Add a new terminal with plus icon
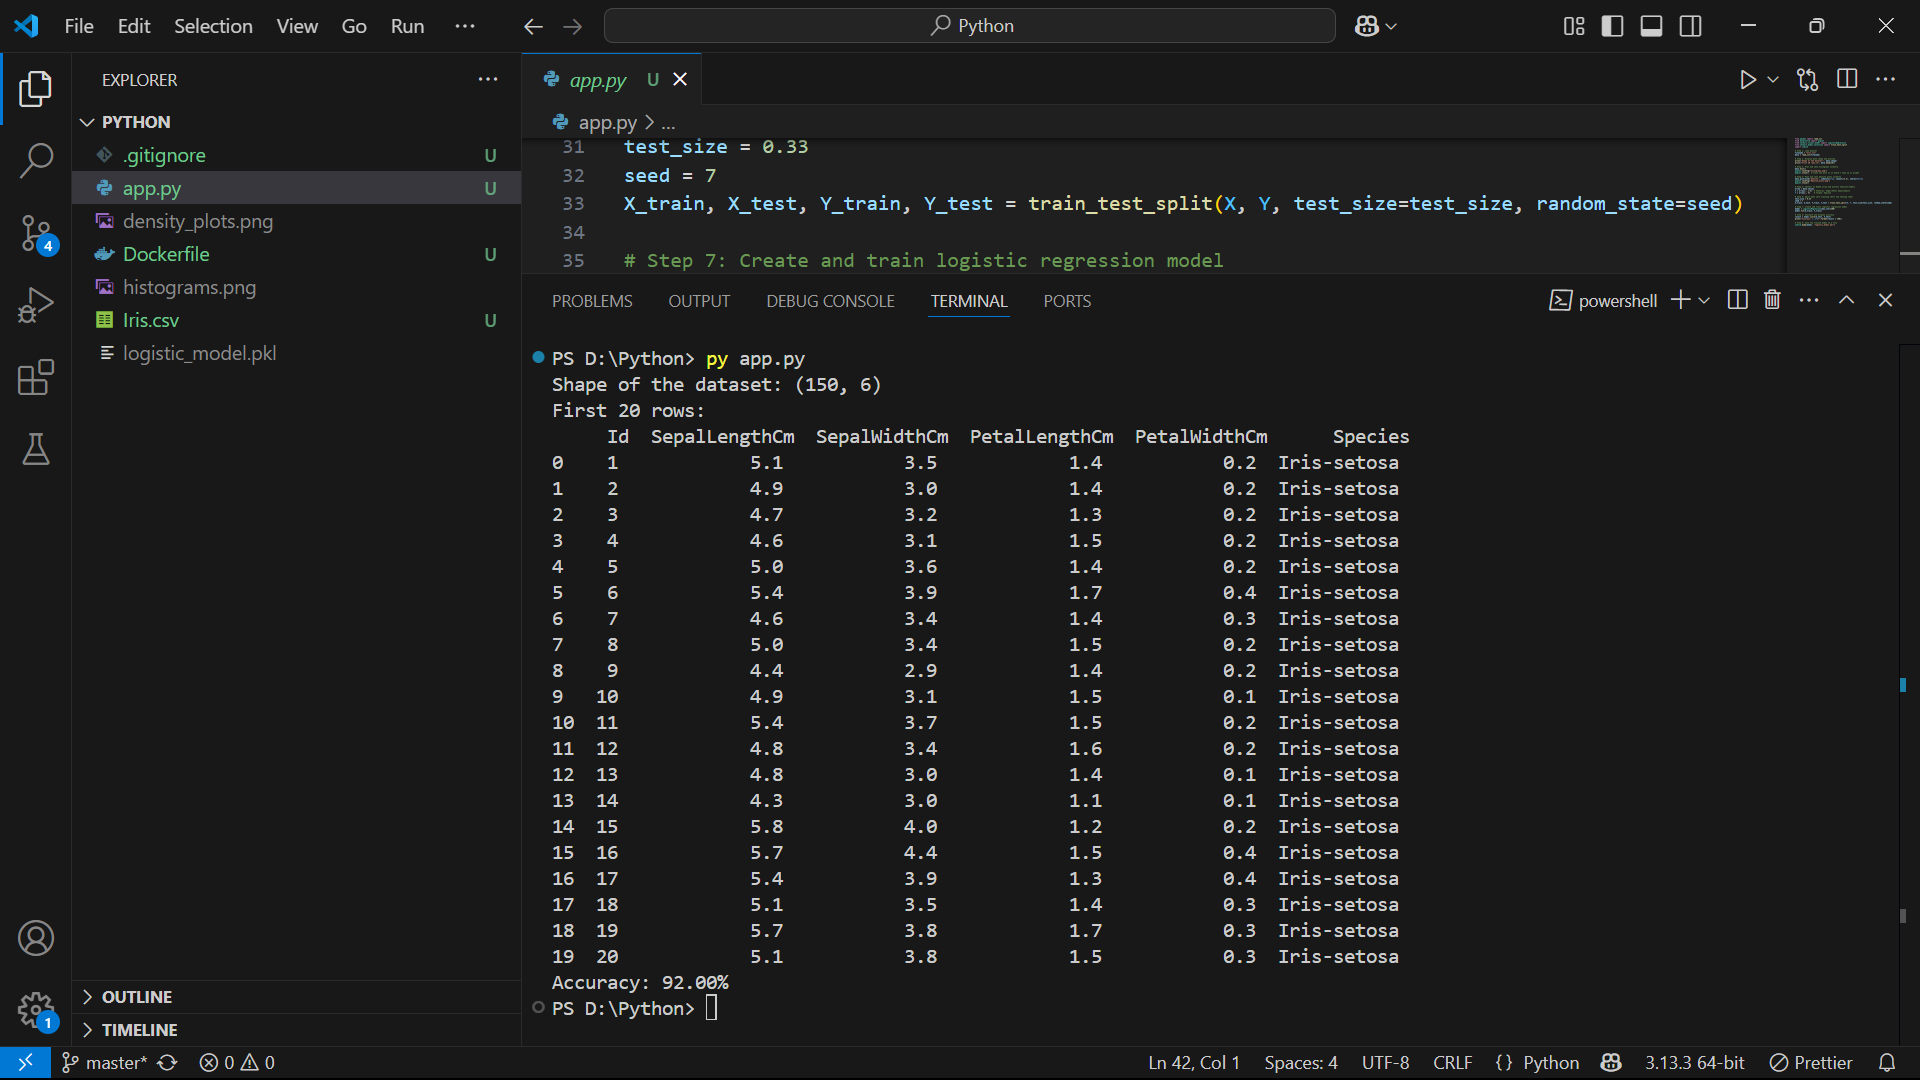 click(1680, 300)
